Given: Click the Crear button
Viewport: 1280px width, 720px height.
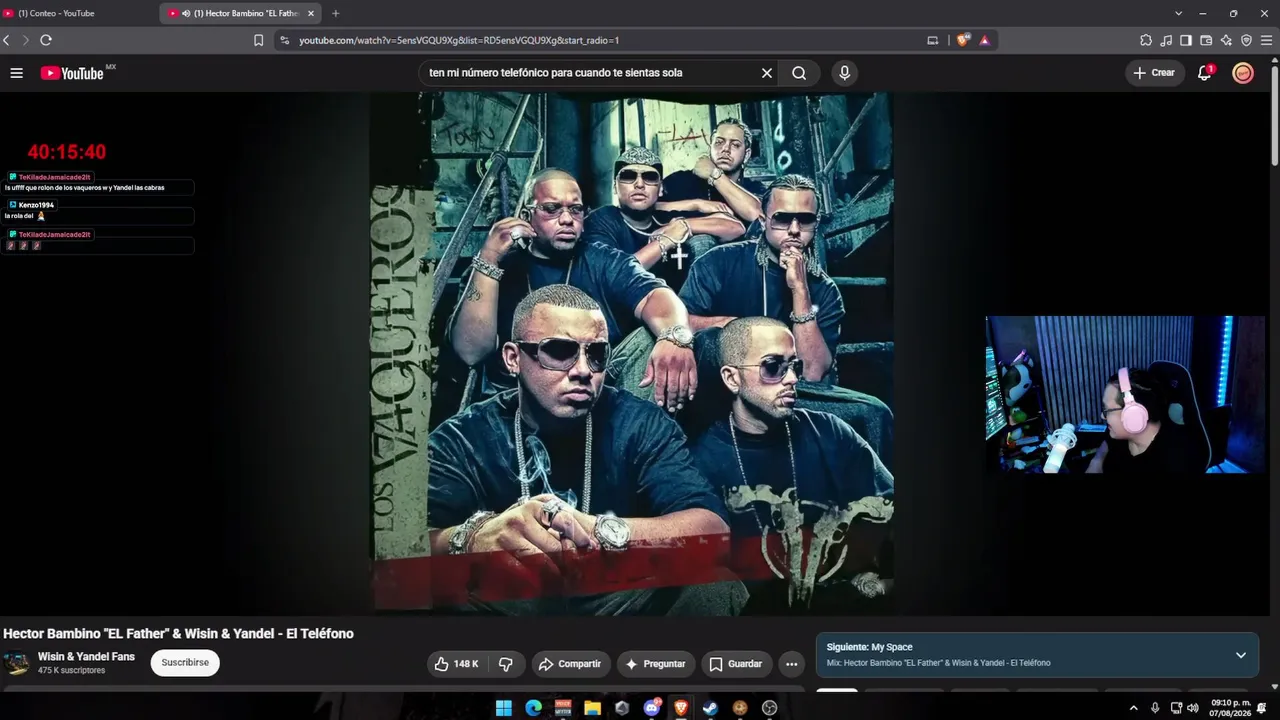Looking at the screenshot, I should [x=1154, y=73].
